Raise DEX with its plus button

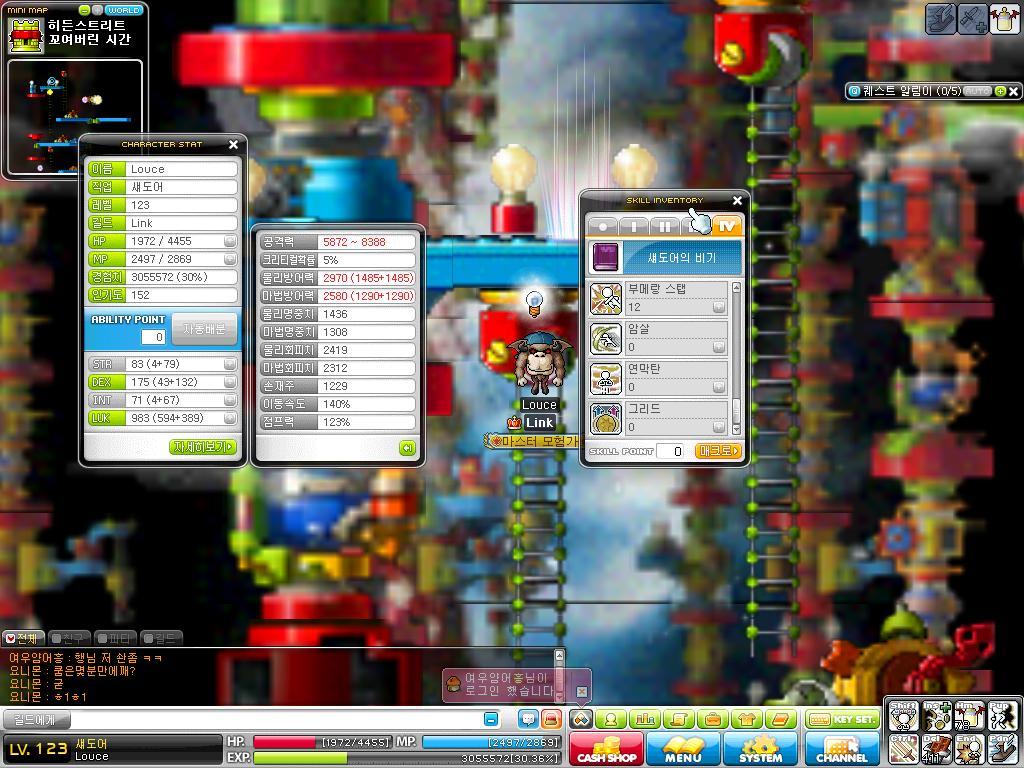click(229, 382)
